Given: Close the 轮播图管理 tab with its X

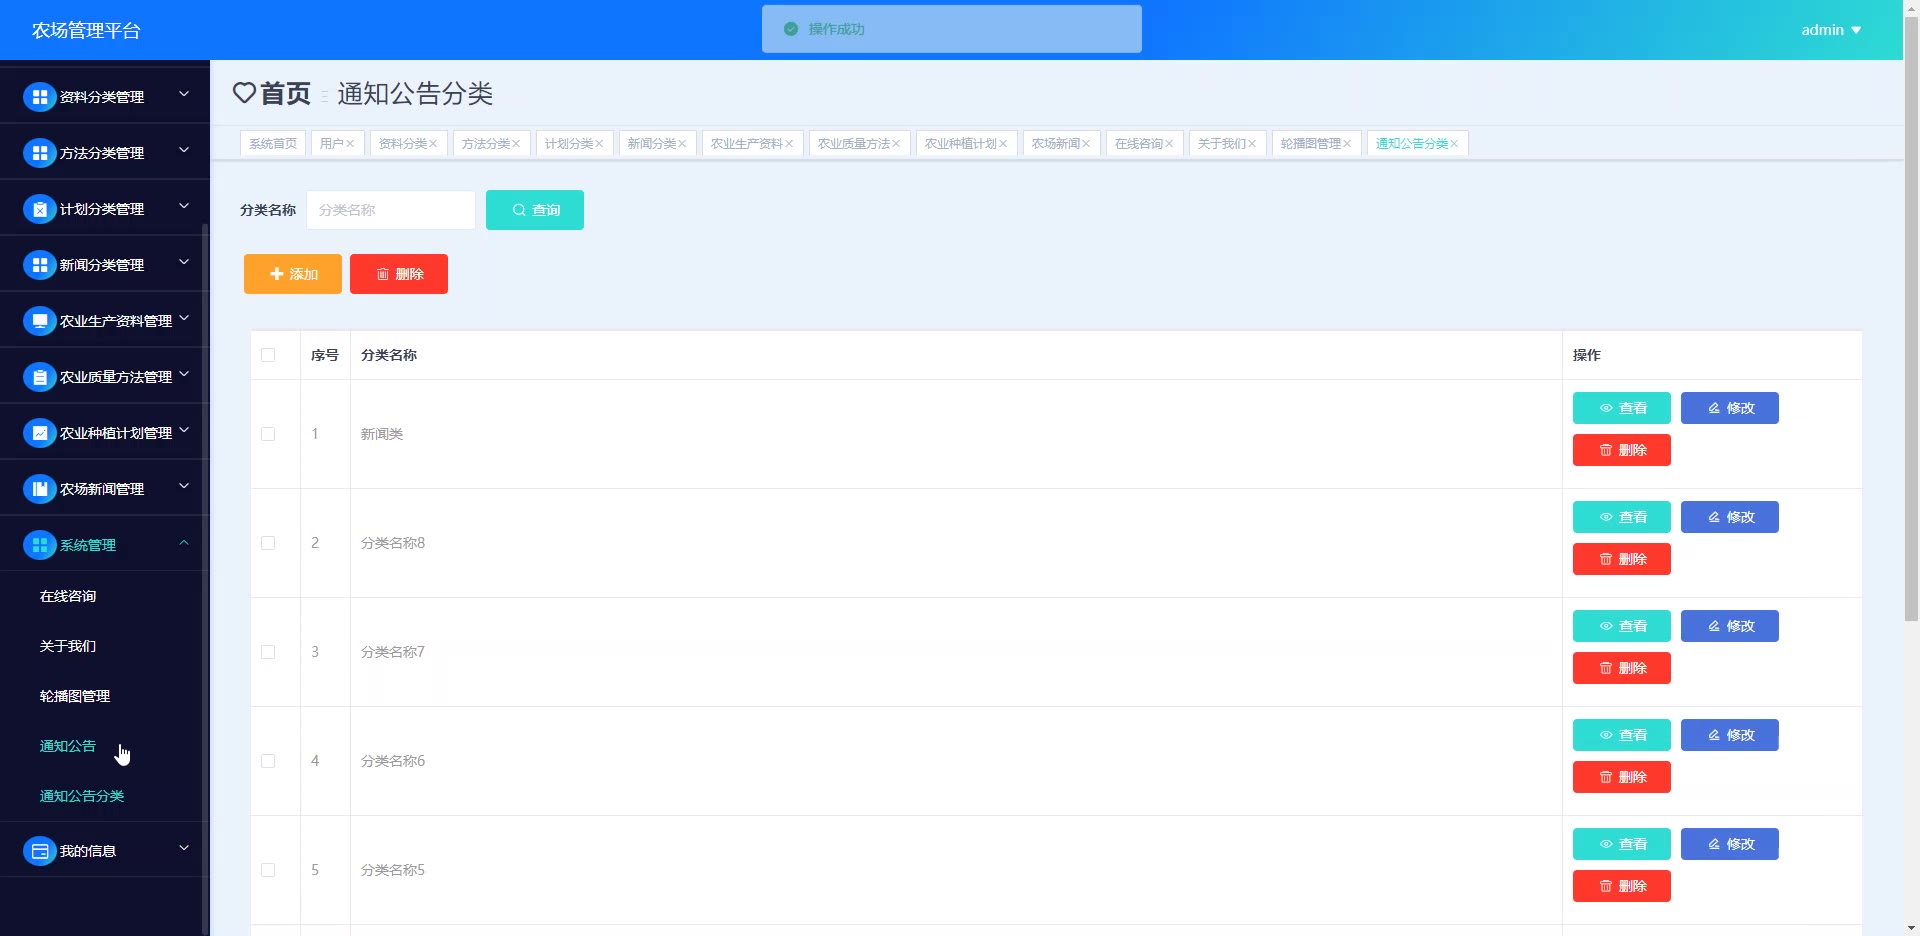Looking at the screenshot, I should (1347, 144).
